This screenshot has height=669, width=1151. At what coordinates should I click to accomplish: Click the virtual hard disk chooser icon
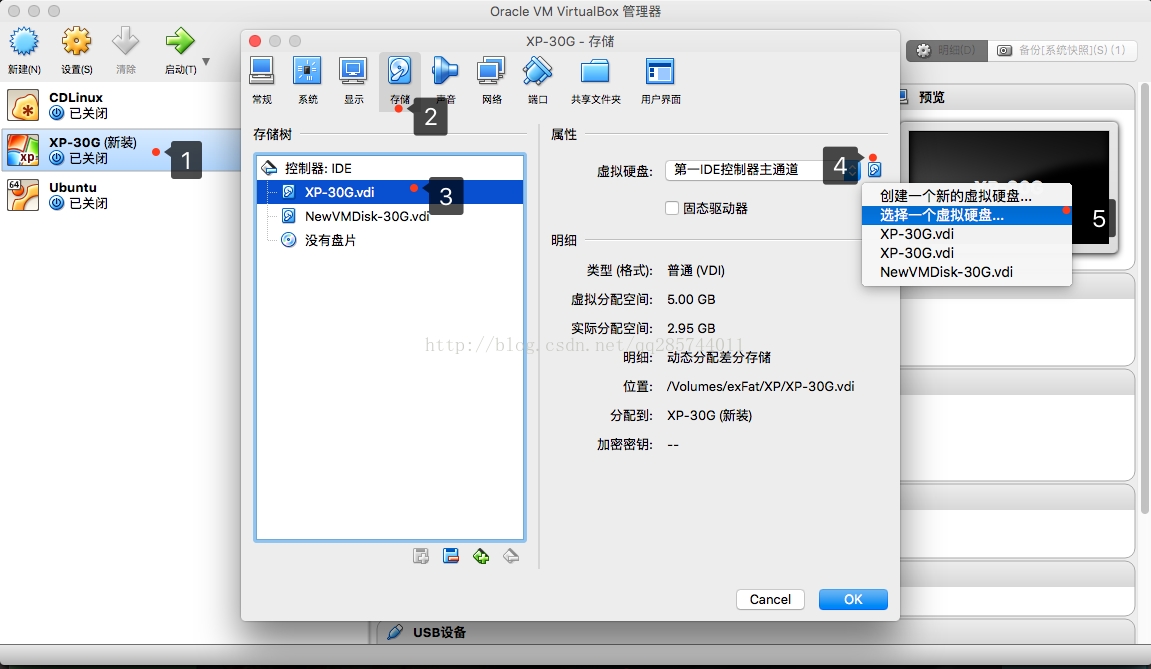[874, 170]
